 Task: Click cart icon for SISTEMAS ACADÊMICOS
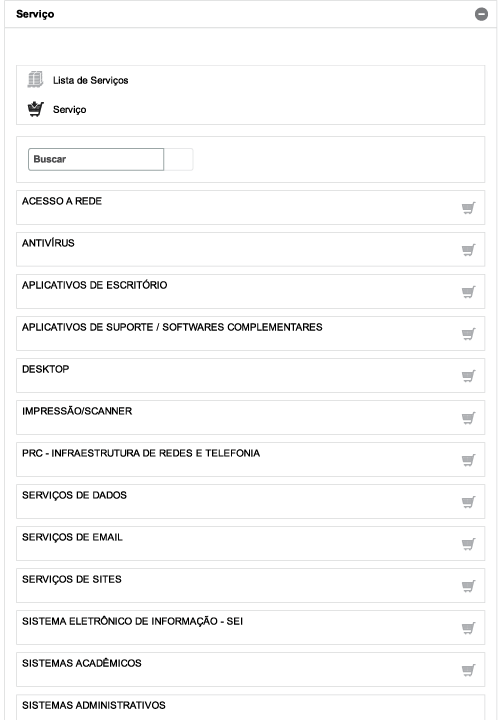(468, 670)
